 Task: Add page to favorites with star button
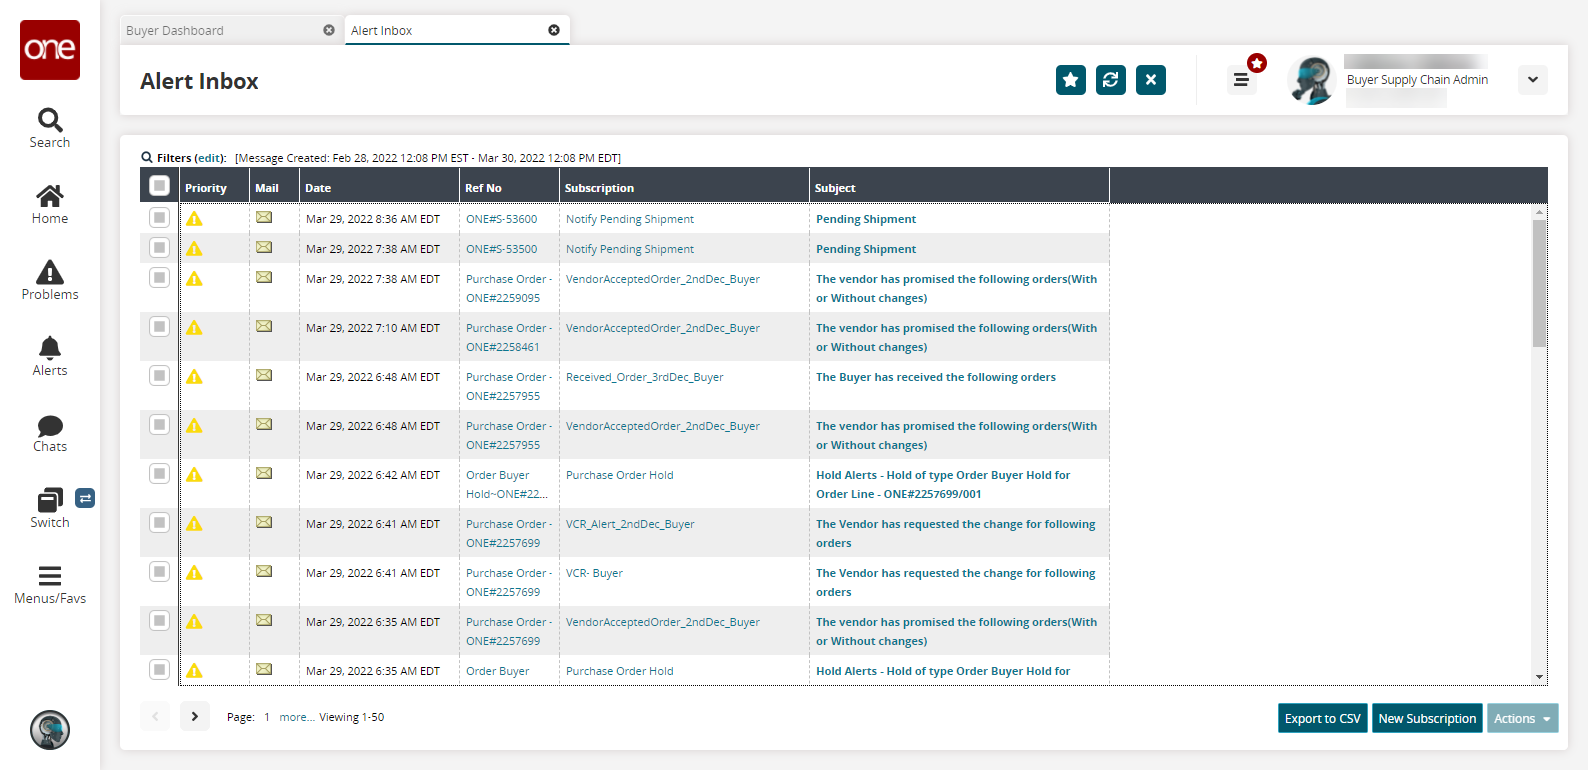click(x=1070, y=80)
